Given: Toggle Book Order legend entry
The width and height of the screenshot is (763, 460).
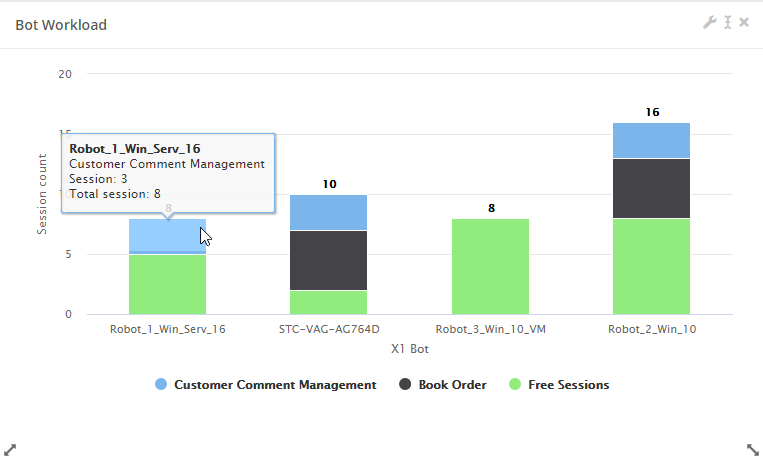Looking at the screenshot, I should pyautogui.click(x=443, y=385).
